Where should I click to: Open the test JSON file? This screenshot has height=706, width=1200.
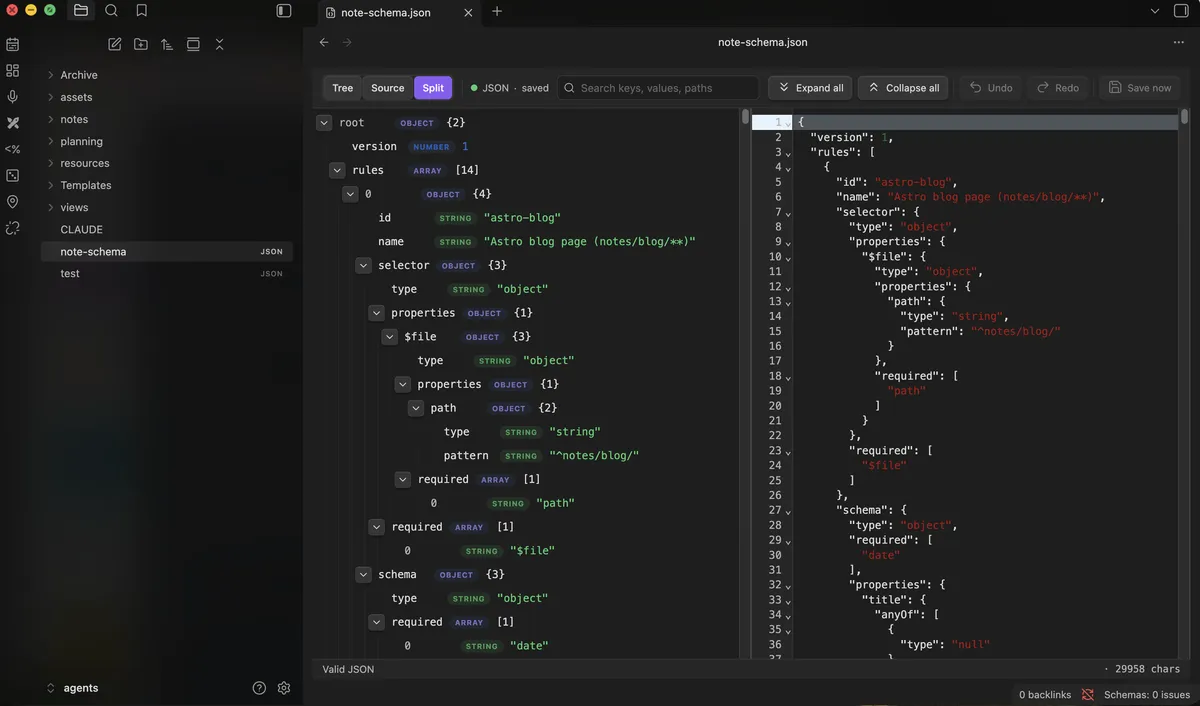pos(166,273)
